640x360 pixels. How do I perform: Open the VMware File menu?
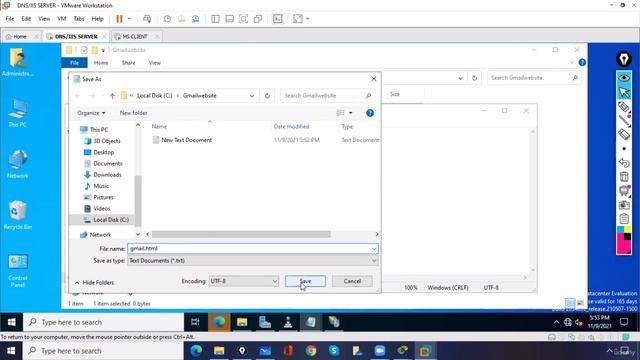click(x=10, y=19)
